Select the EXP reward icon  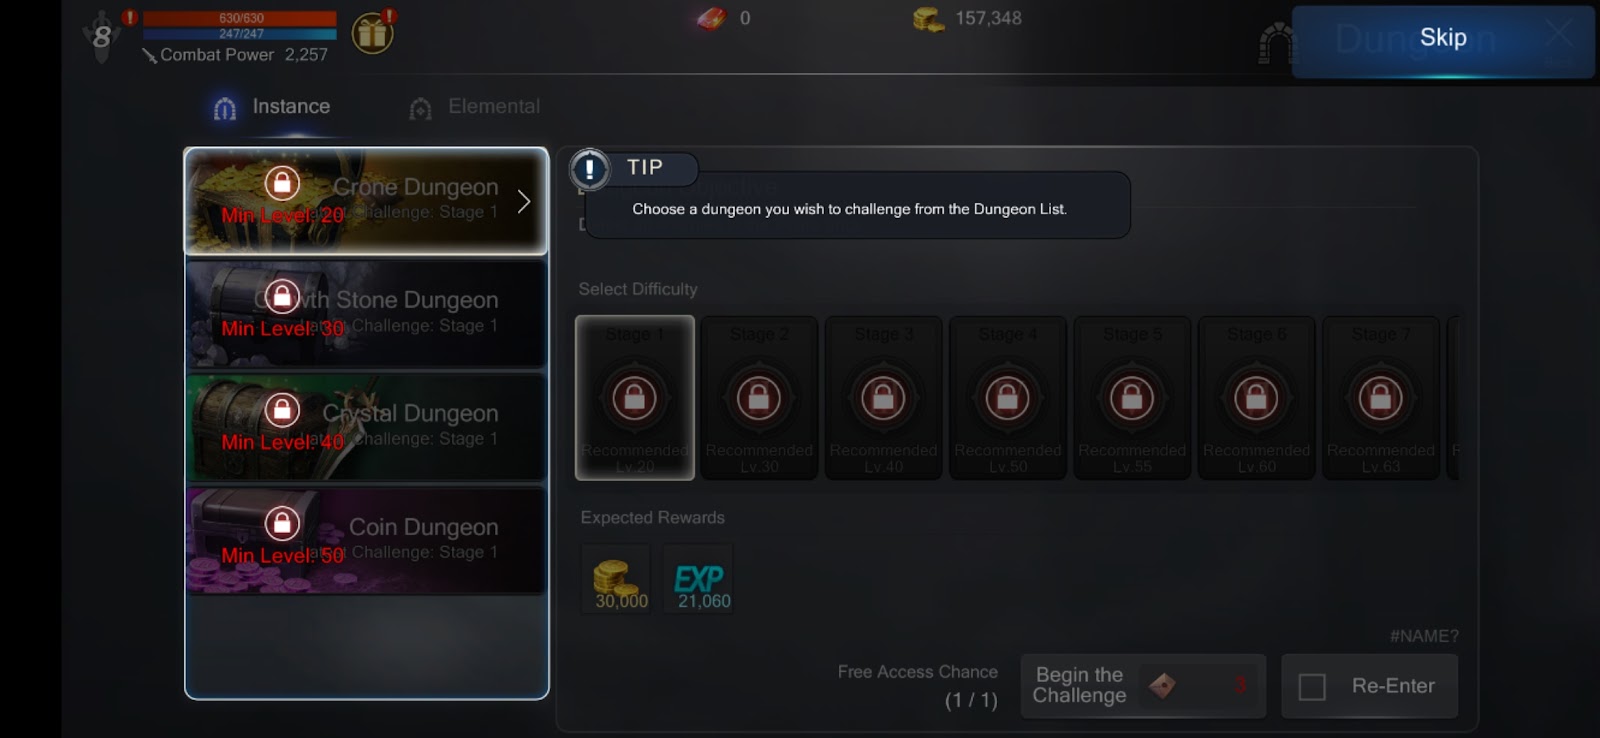698,578
